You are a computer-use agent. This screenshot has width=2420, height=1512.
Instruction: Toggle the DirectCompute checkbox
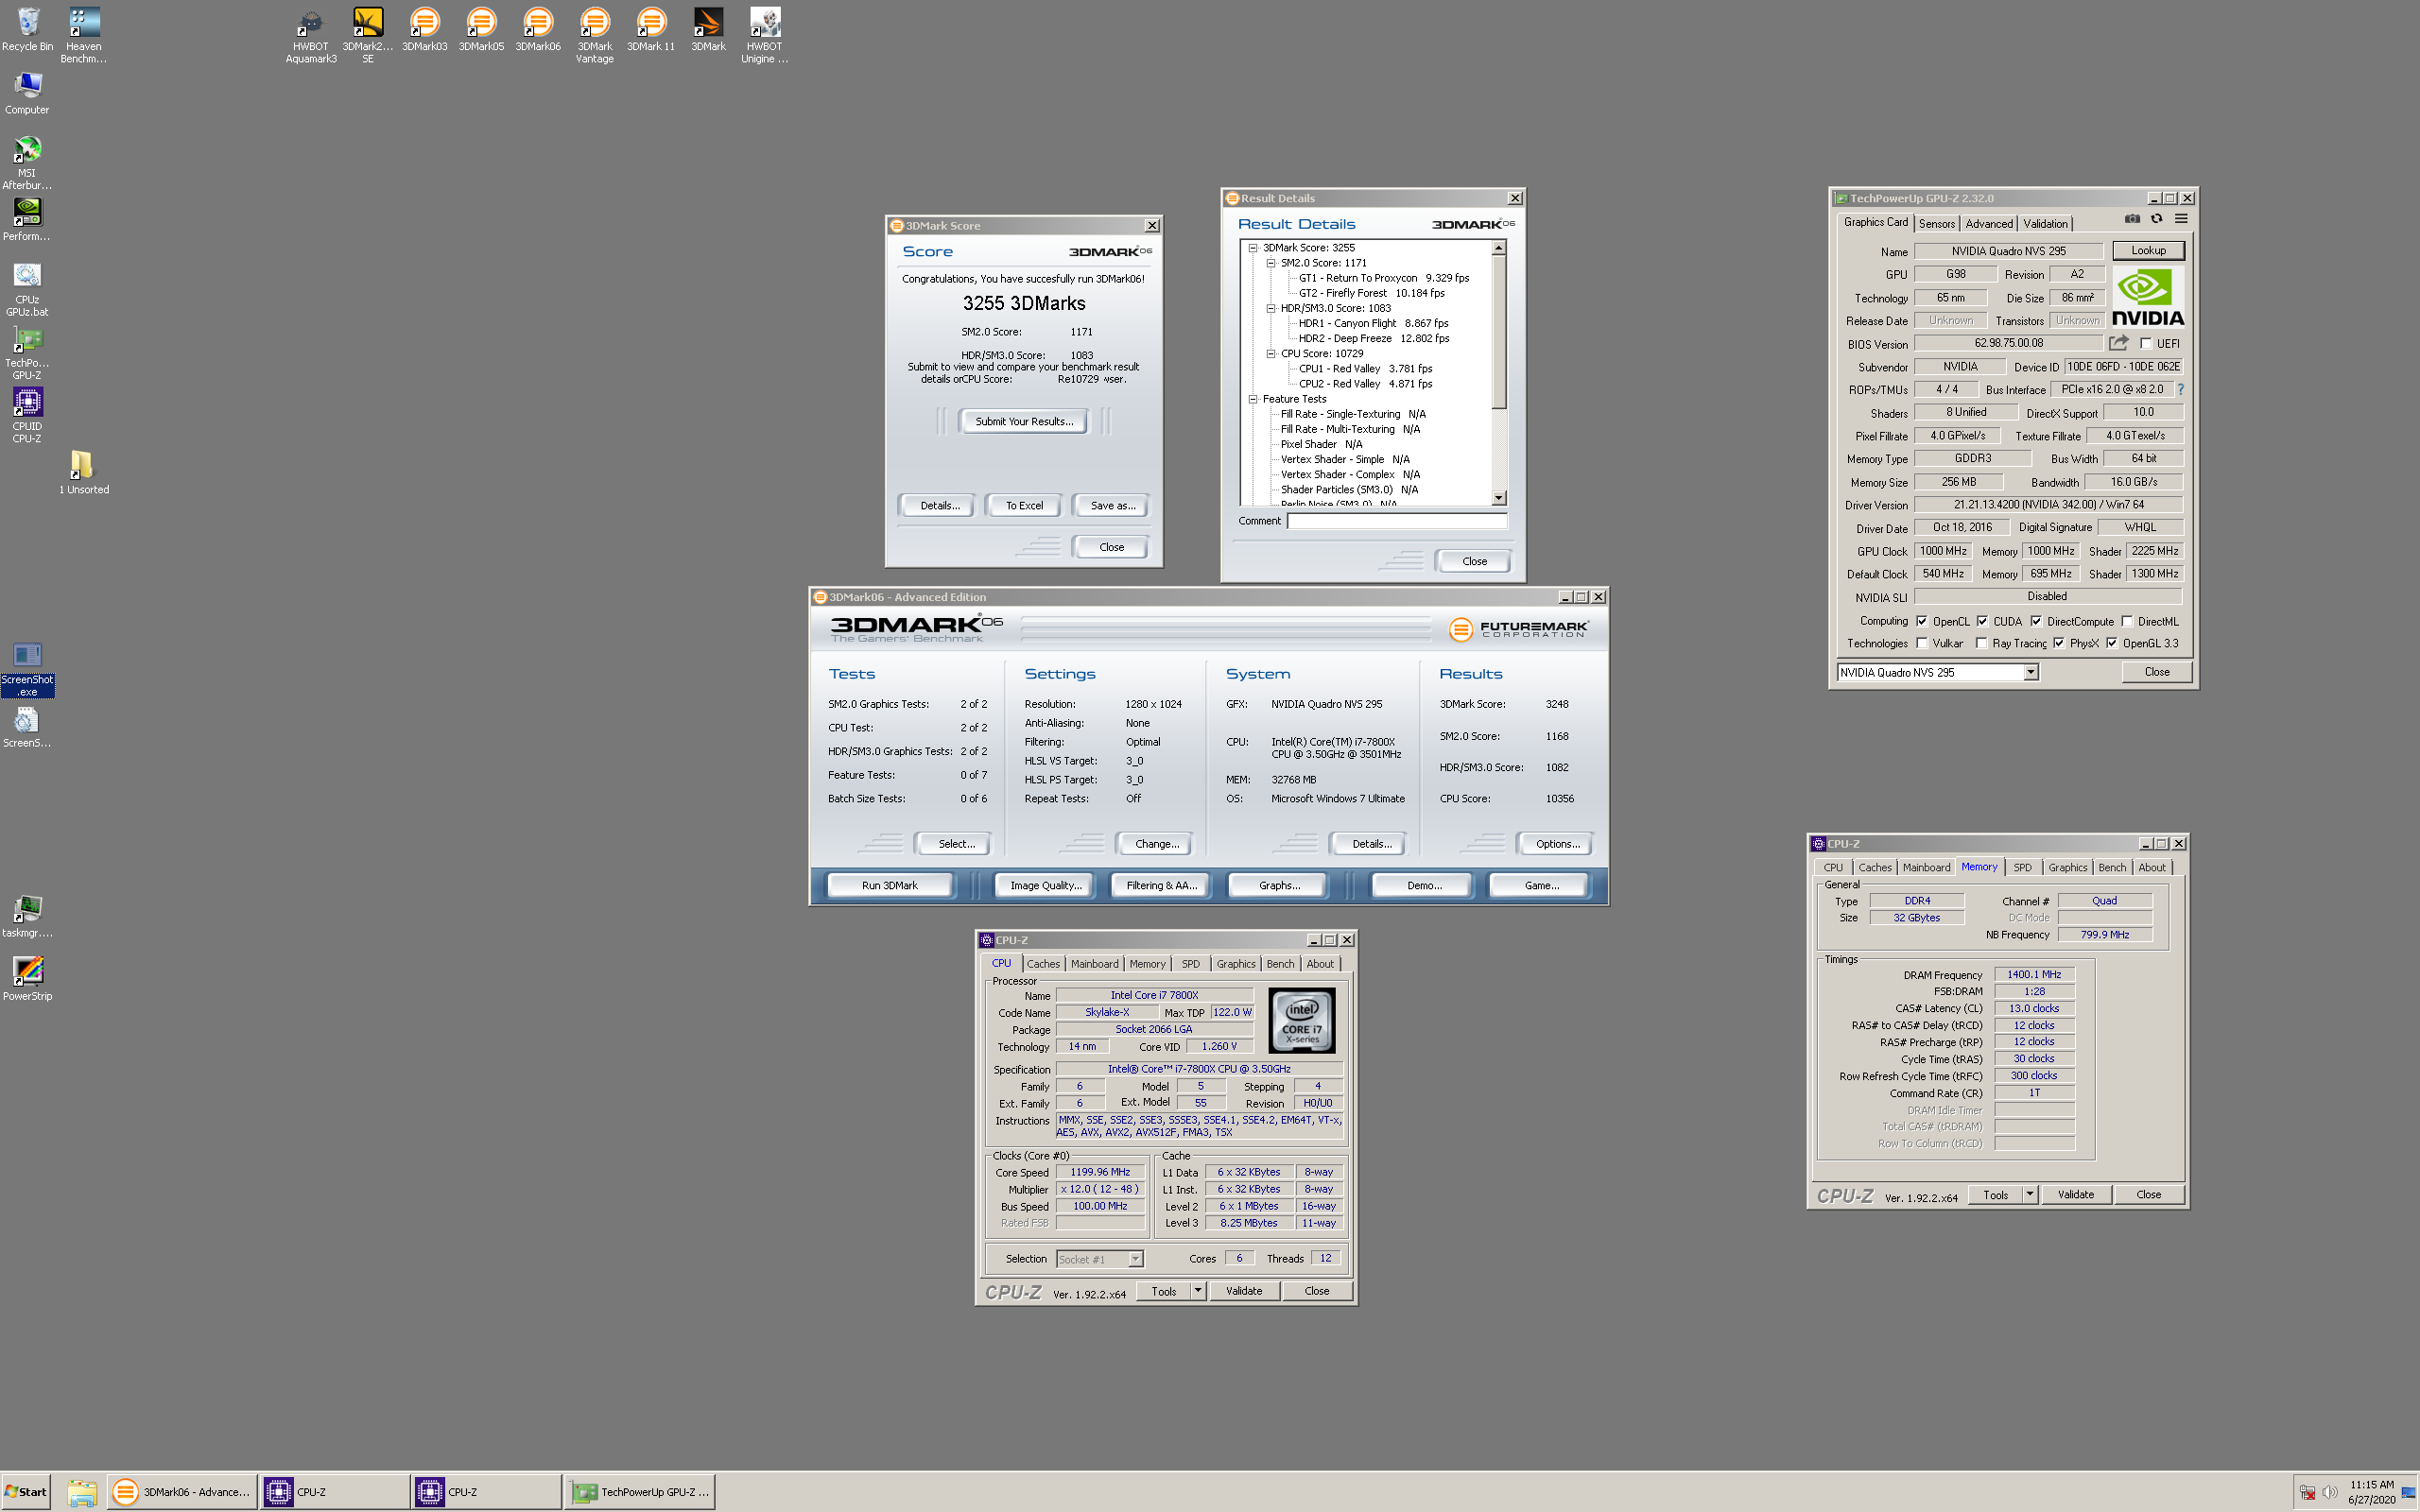pyautogui.click(x=2036, y=621)
